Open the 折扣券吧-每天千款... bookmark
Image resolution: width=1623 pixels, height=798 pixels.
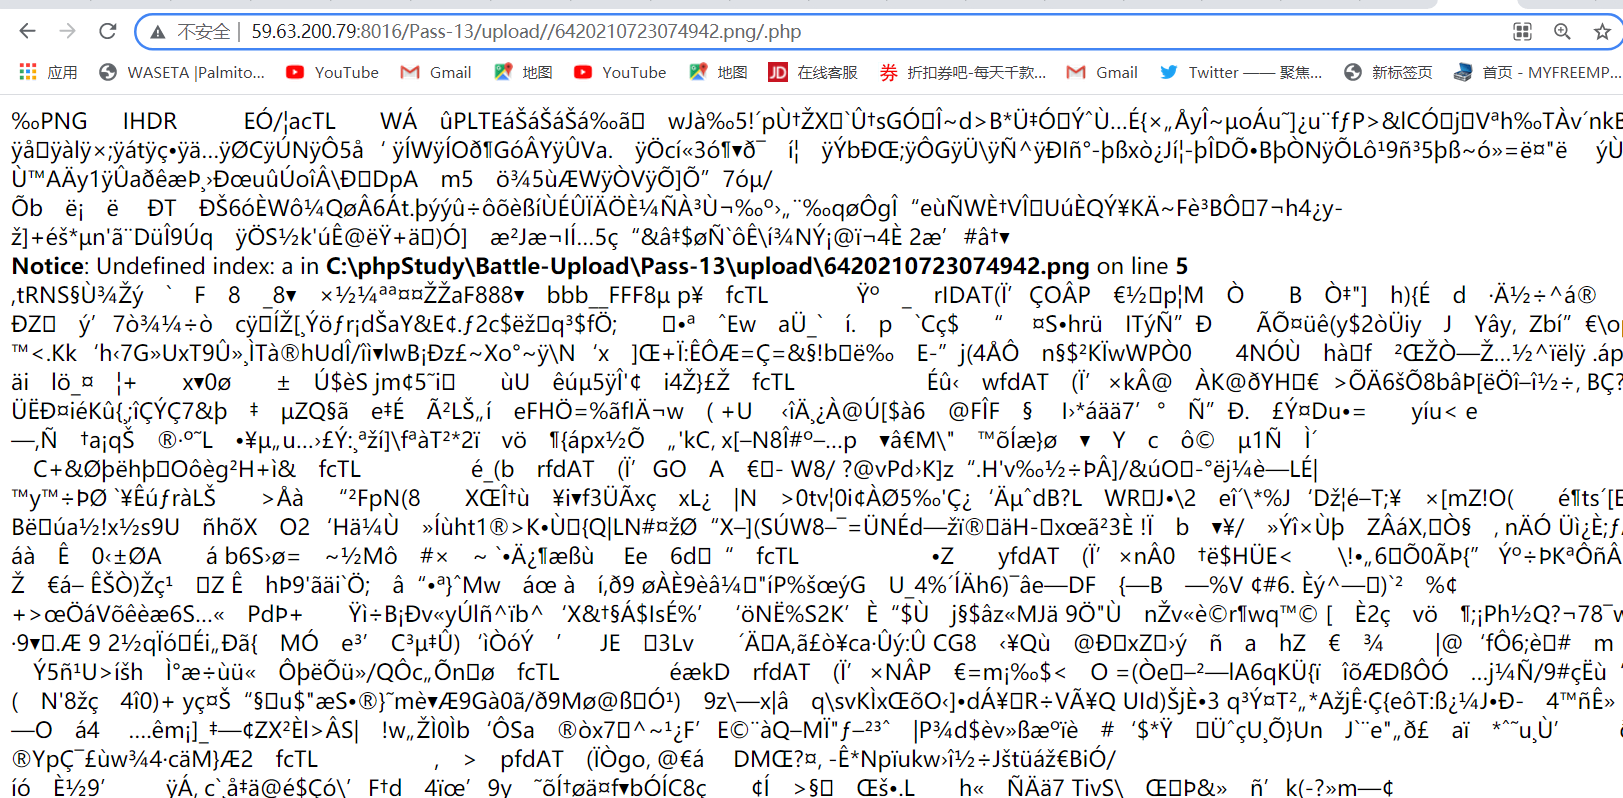(x=963, y=72)
